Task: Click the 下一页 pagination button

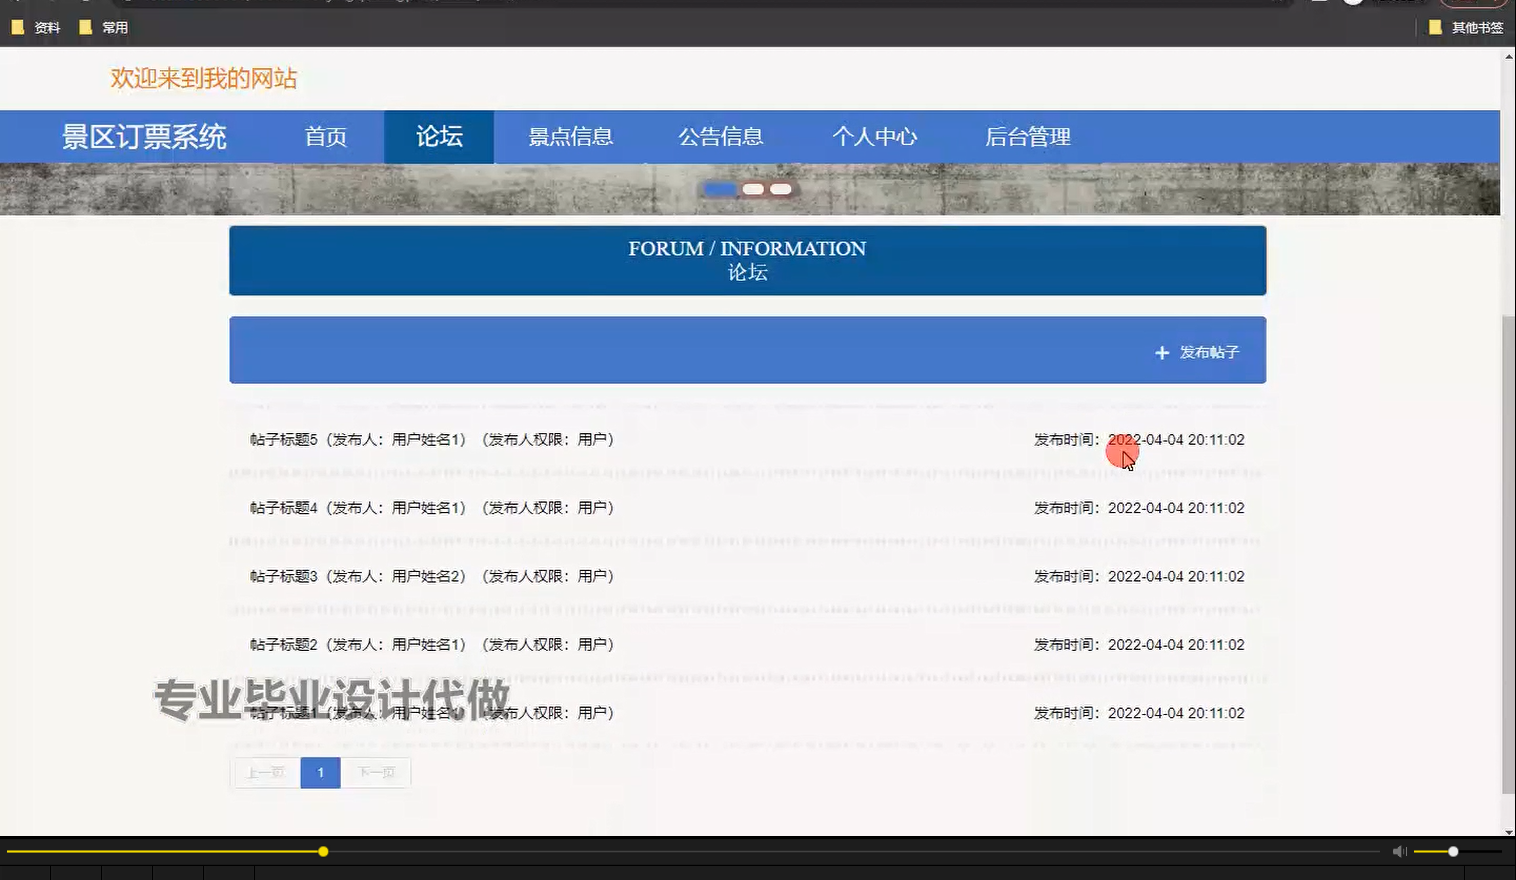Action: (x=376, y=772)
